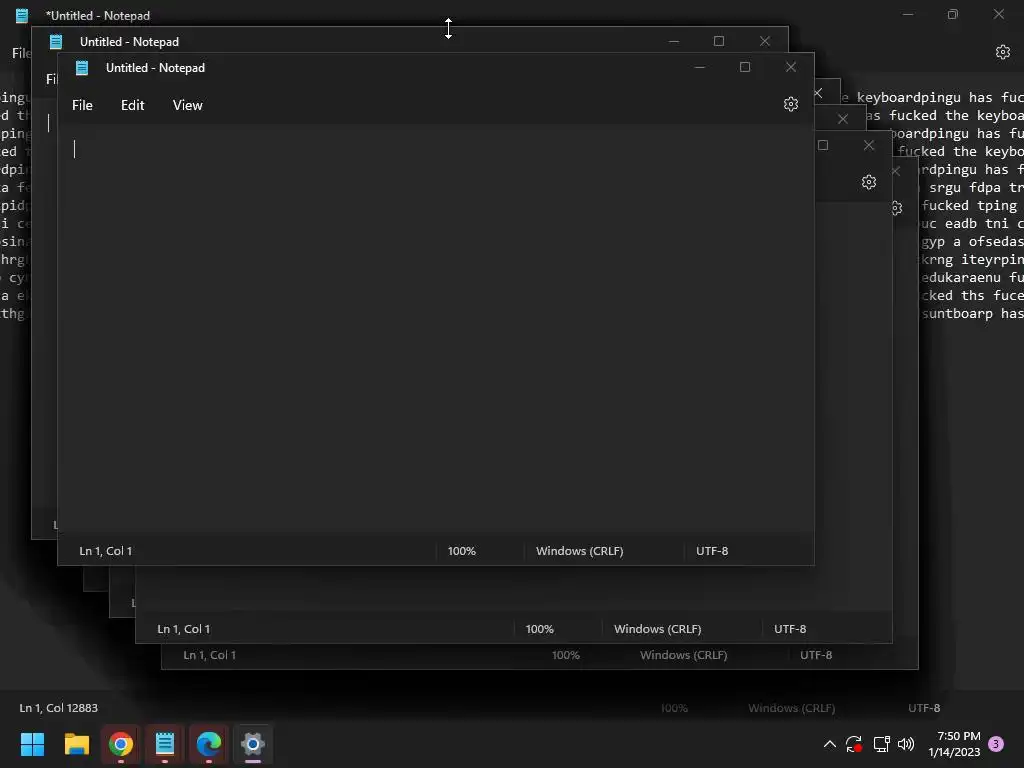This screenshot has width=1024, height=768.
Task: Close the second Untitled - Notepad window behind the front one
Action: [x=765, y=41]
